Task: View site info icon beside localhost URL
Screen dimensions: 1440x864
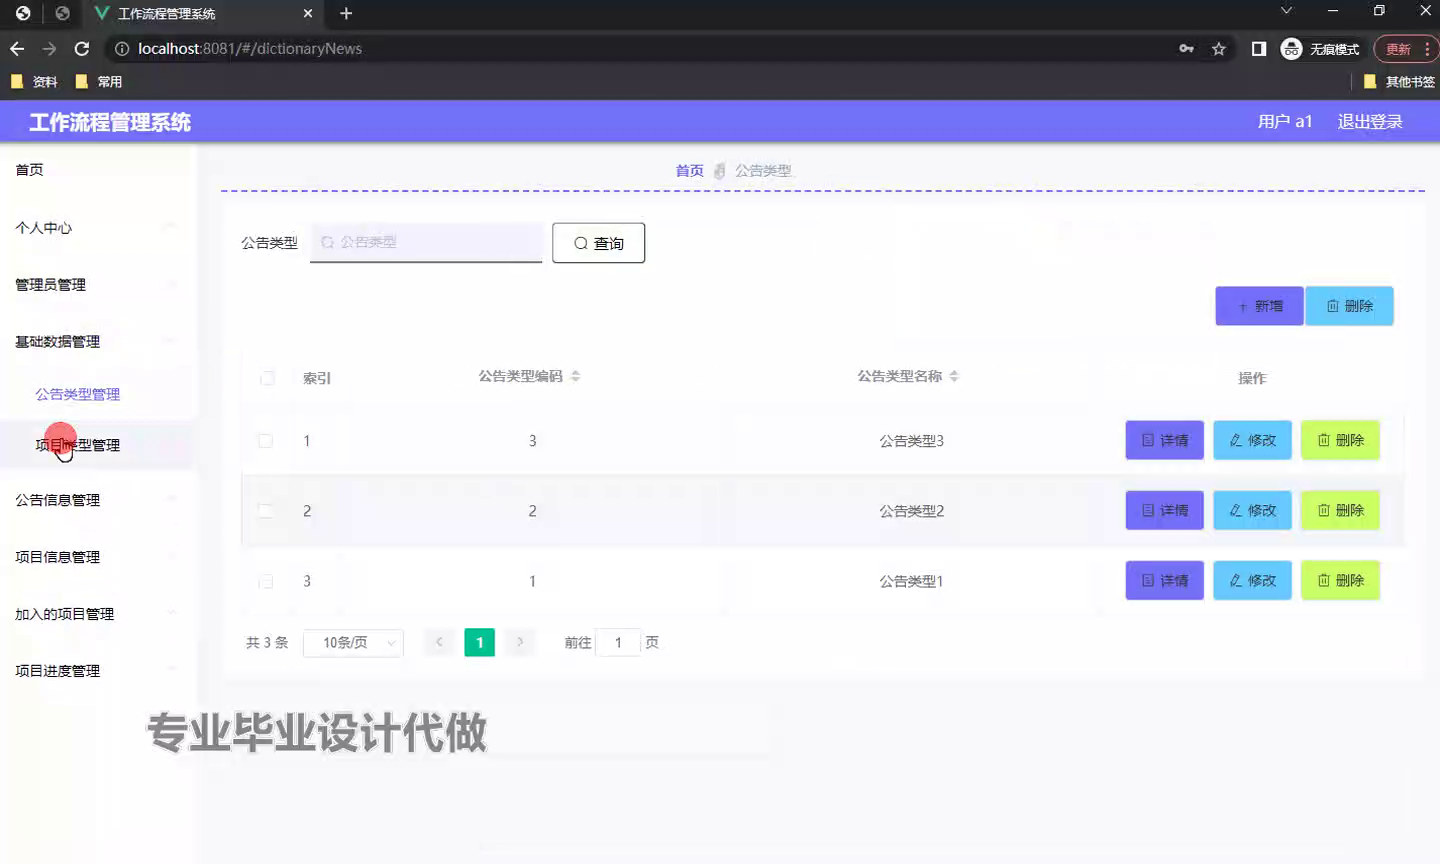Action: [x=122, y=48]
